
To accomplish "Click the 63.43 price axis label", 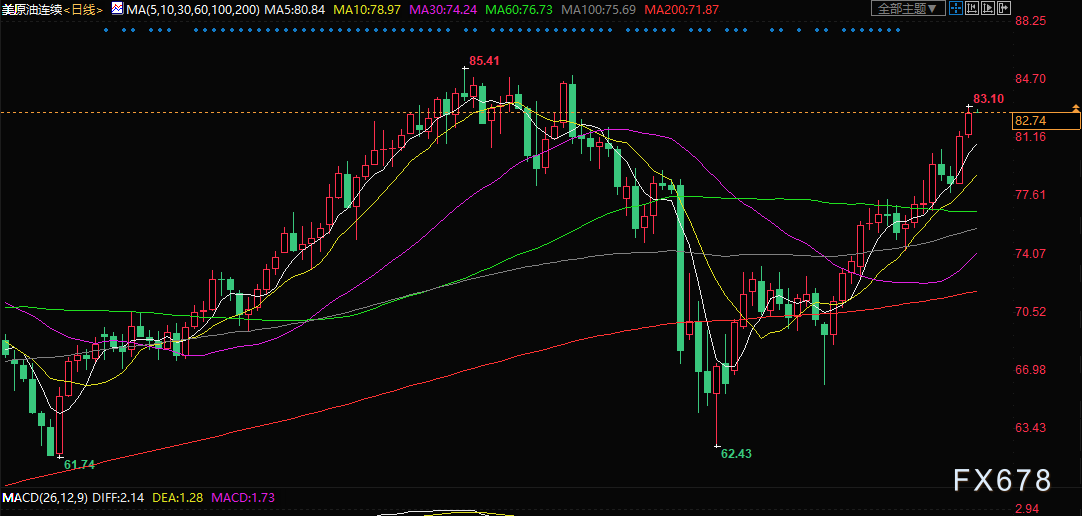I will [x=1031, y=428].
